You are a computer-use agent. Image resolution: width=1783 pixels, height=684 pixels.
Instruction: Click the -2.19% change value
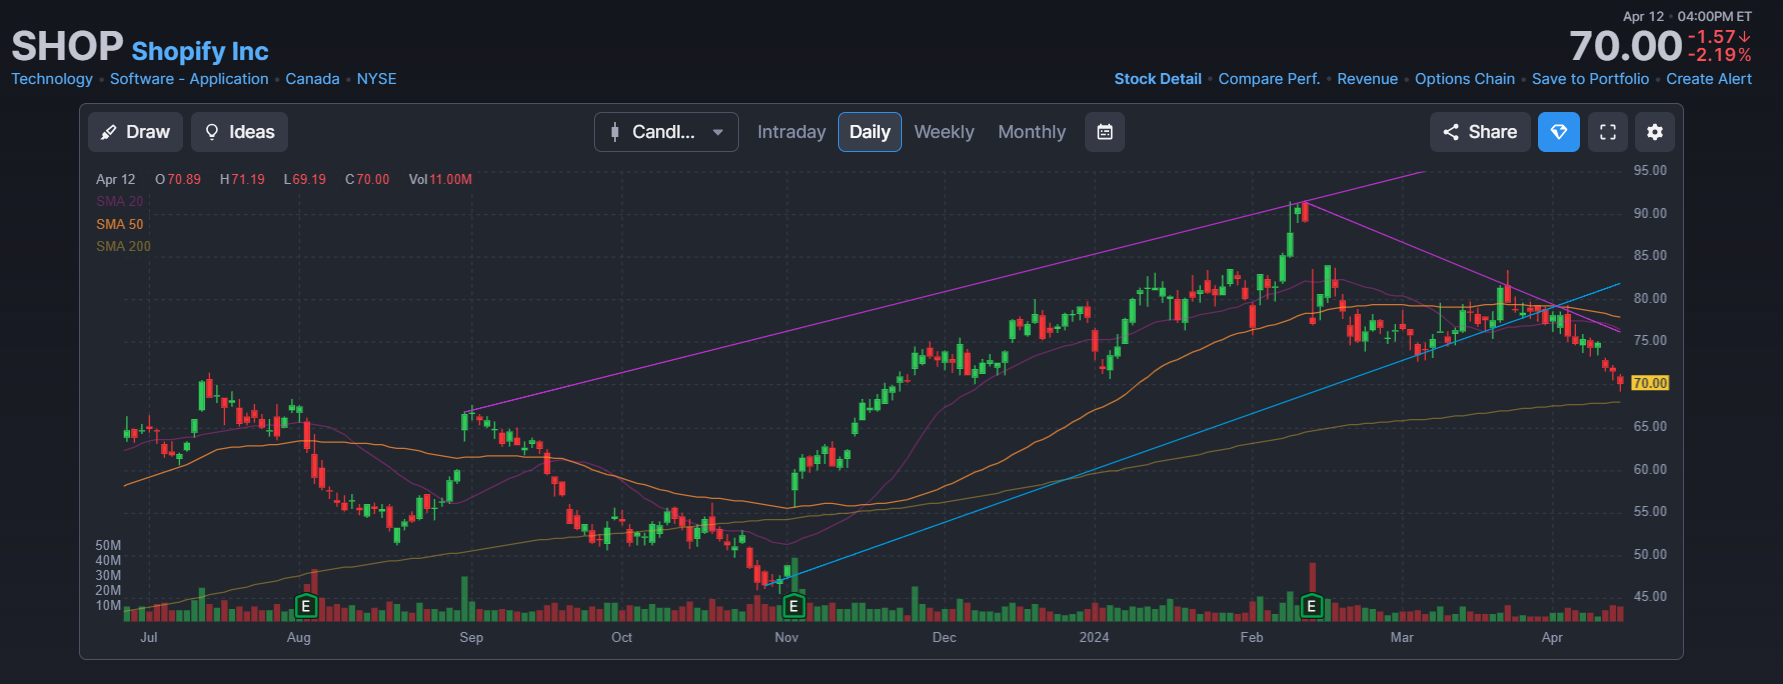click(1720, 56)
